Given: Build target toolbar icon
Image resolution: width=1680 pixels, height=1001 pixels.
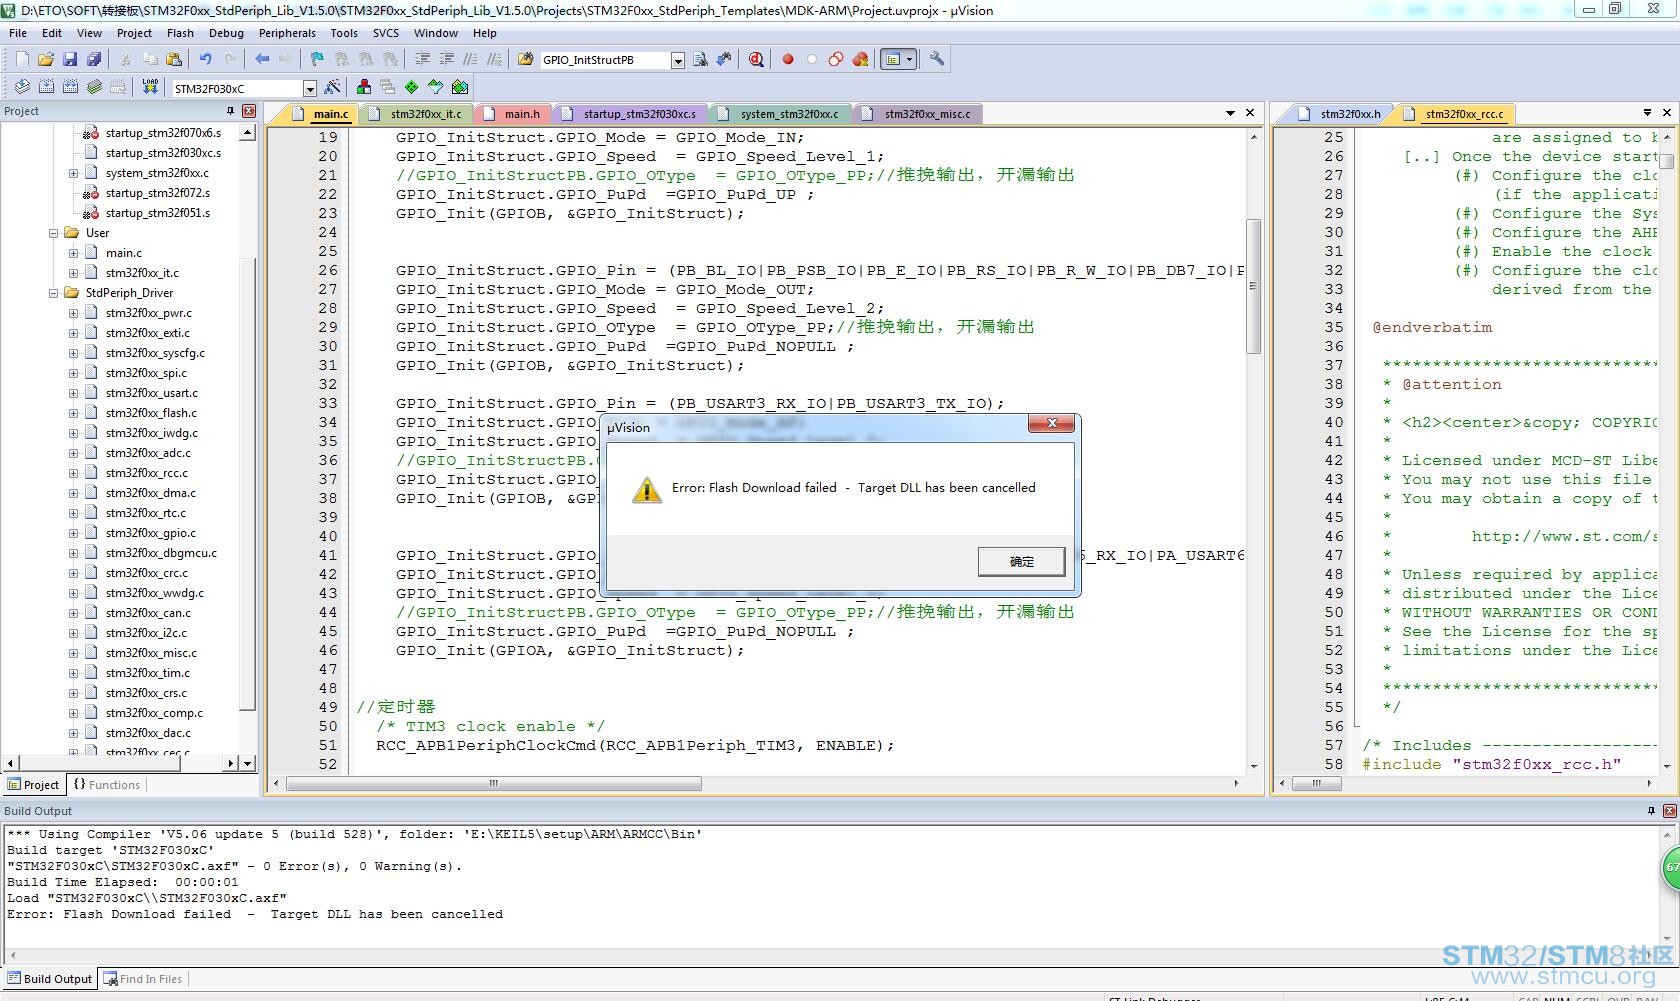Looking at the screenshot, I should click(x=46, y=88).
